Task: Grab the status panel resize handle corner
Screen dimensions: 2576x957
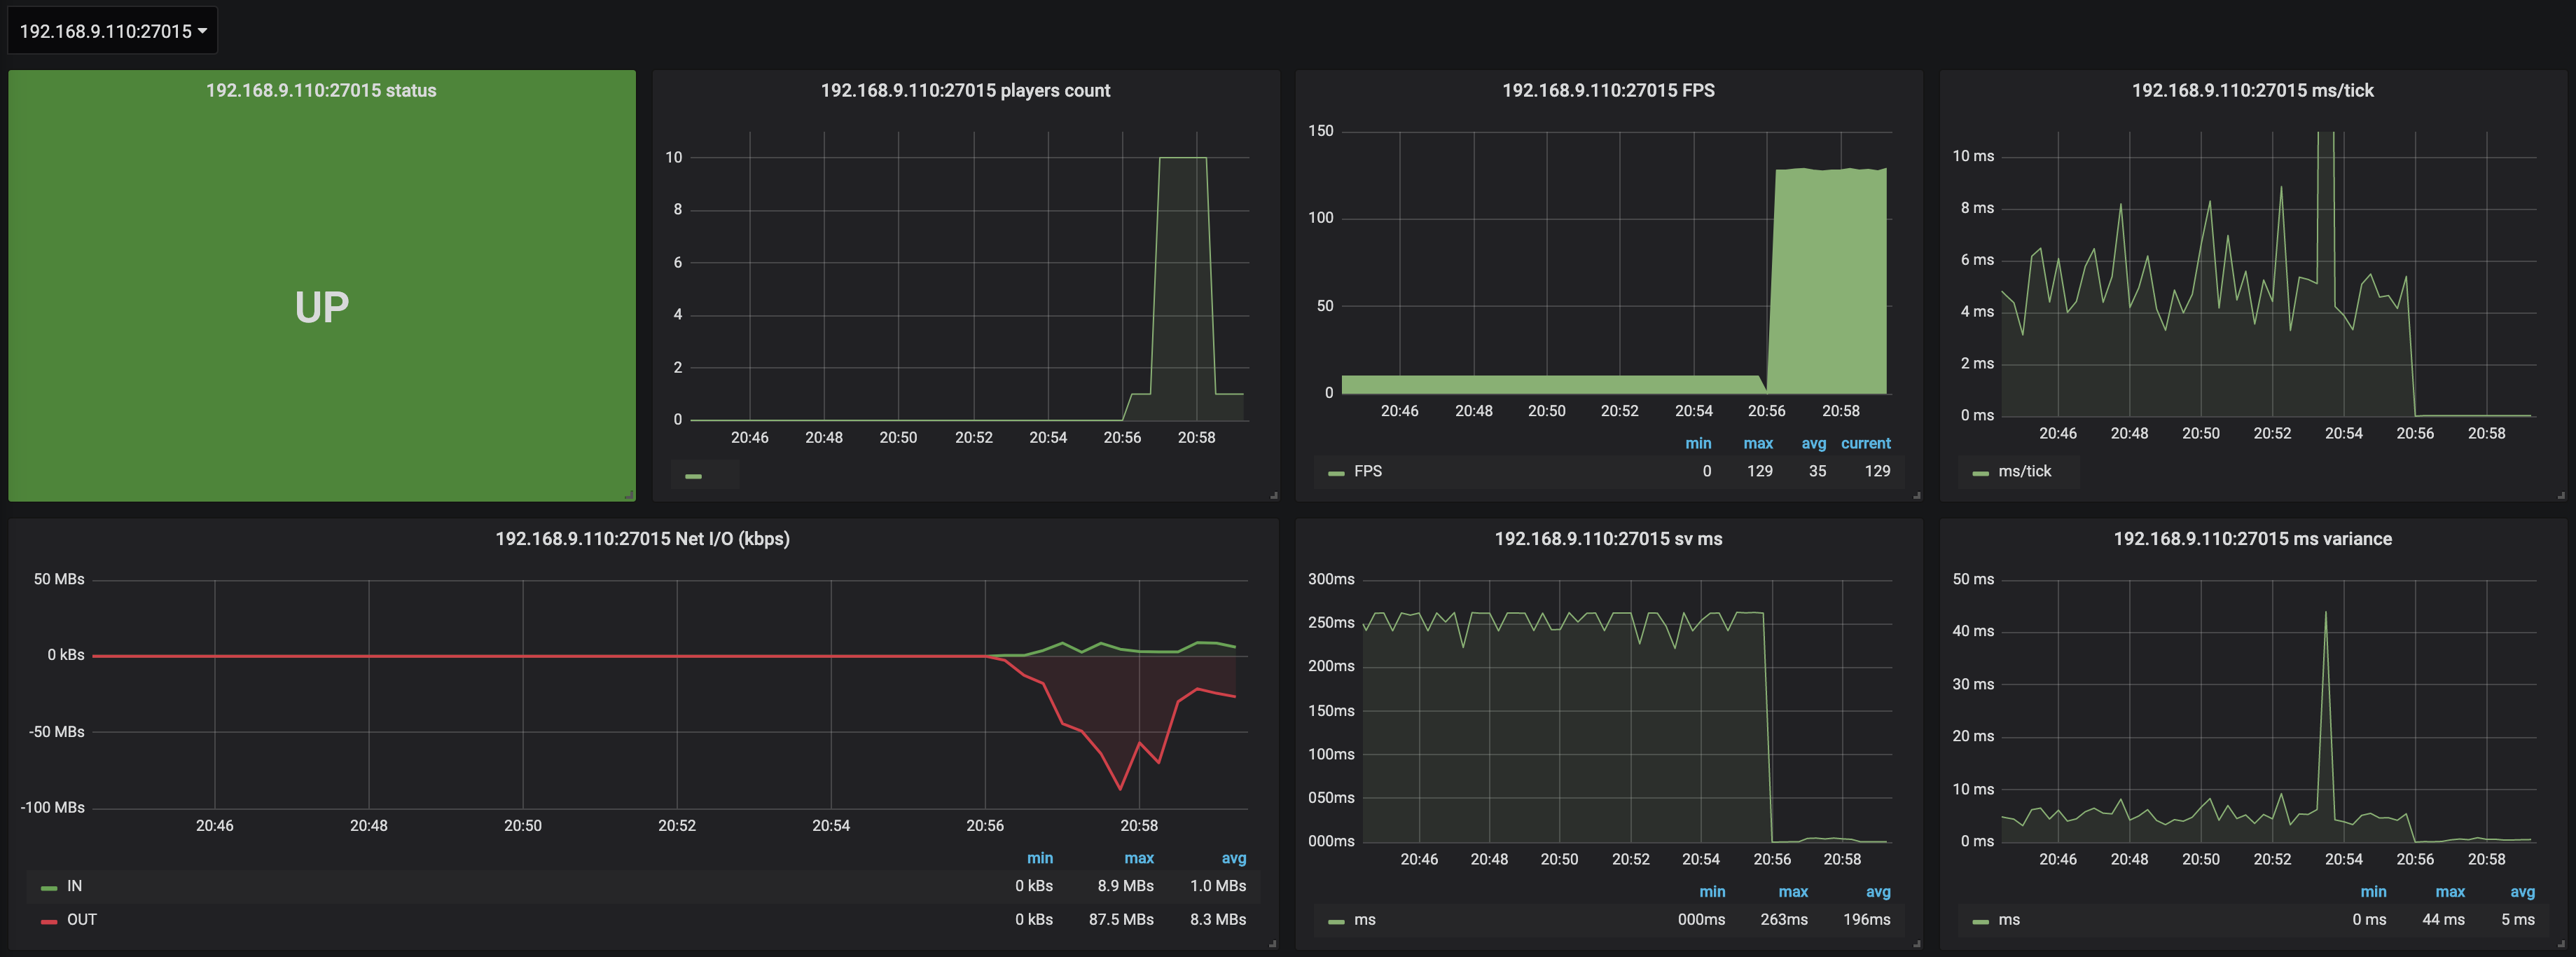Action: tap(629, 495)
